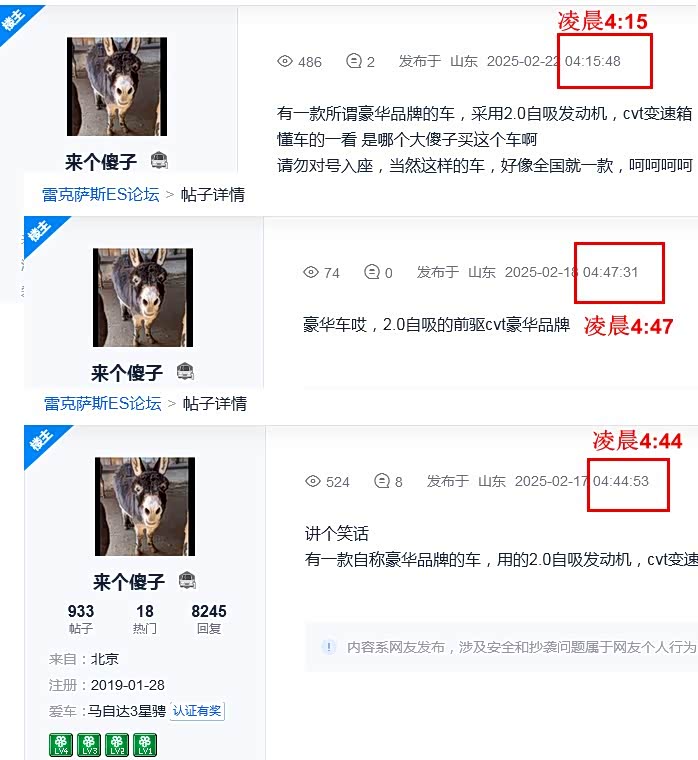
Task: Open the top post's donkey avatar
Action: tap(117, 86)
